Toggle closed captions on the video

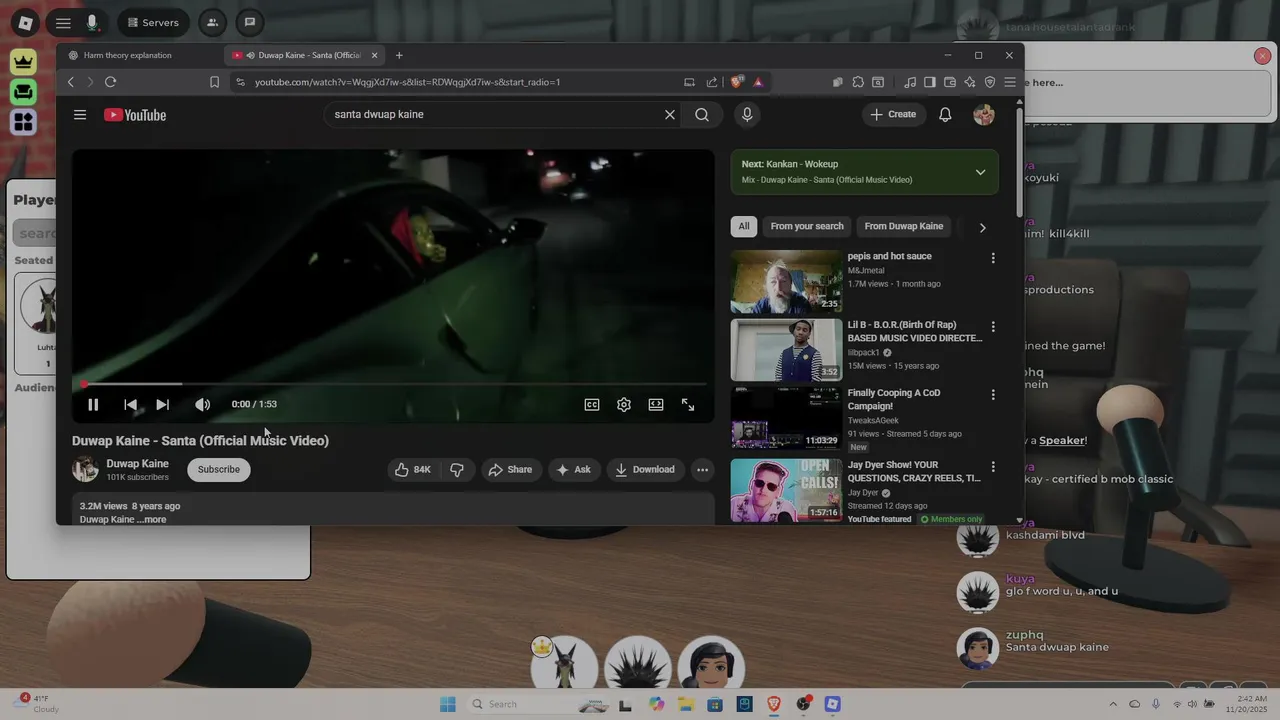tap(592, 404)
